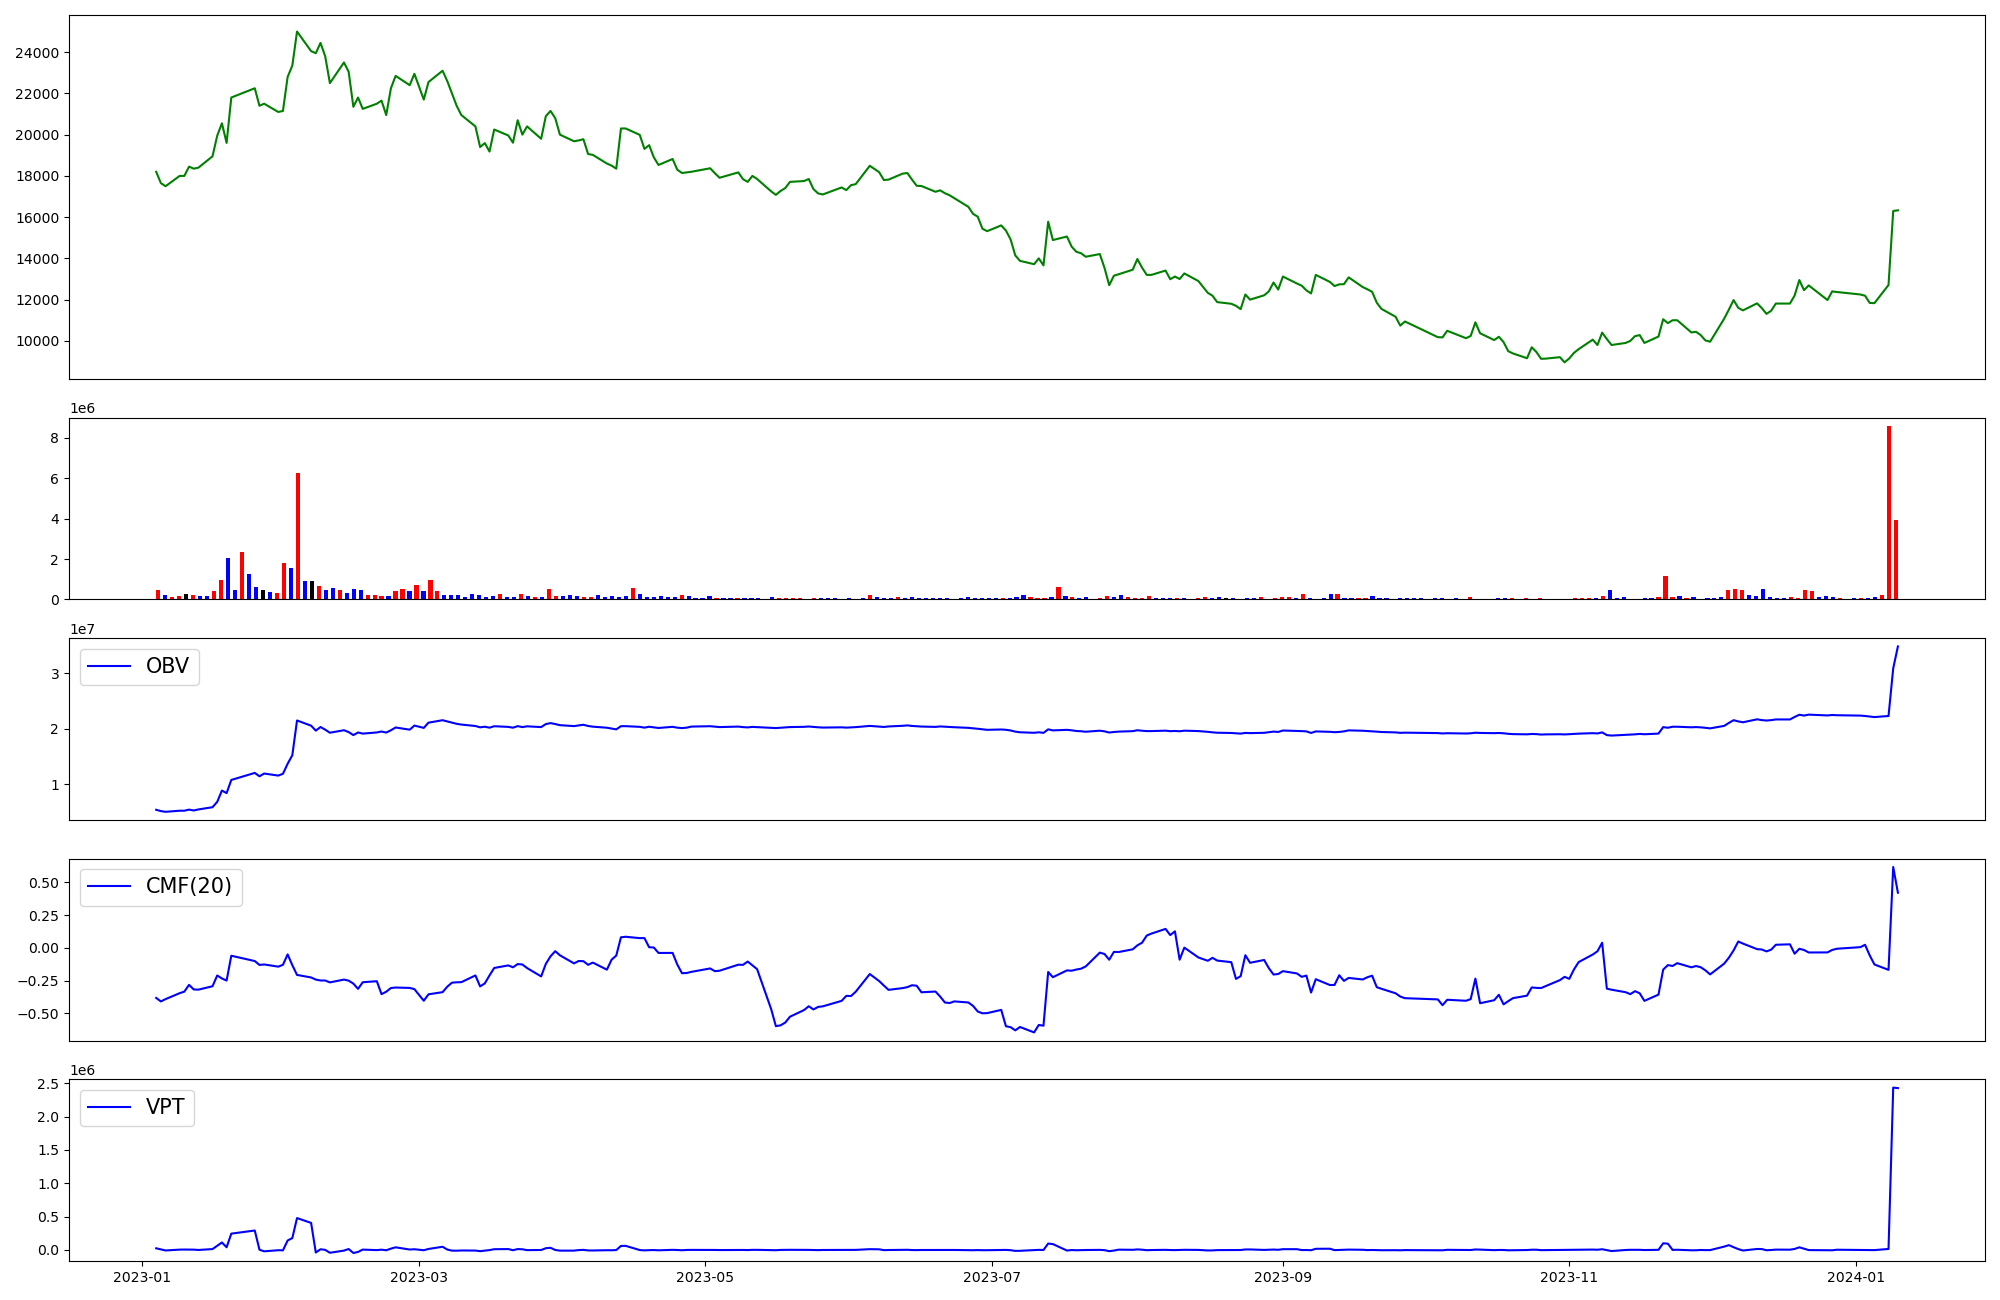Image resolution: width=2000 pixels, height=1300 pixels.
Task: Select the 2023-09 date tick label
Action: click(x=1283, y=1277)
